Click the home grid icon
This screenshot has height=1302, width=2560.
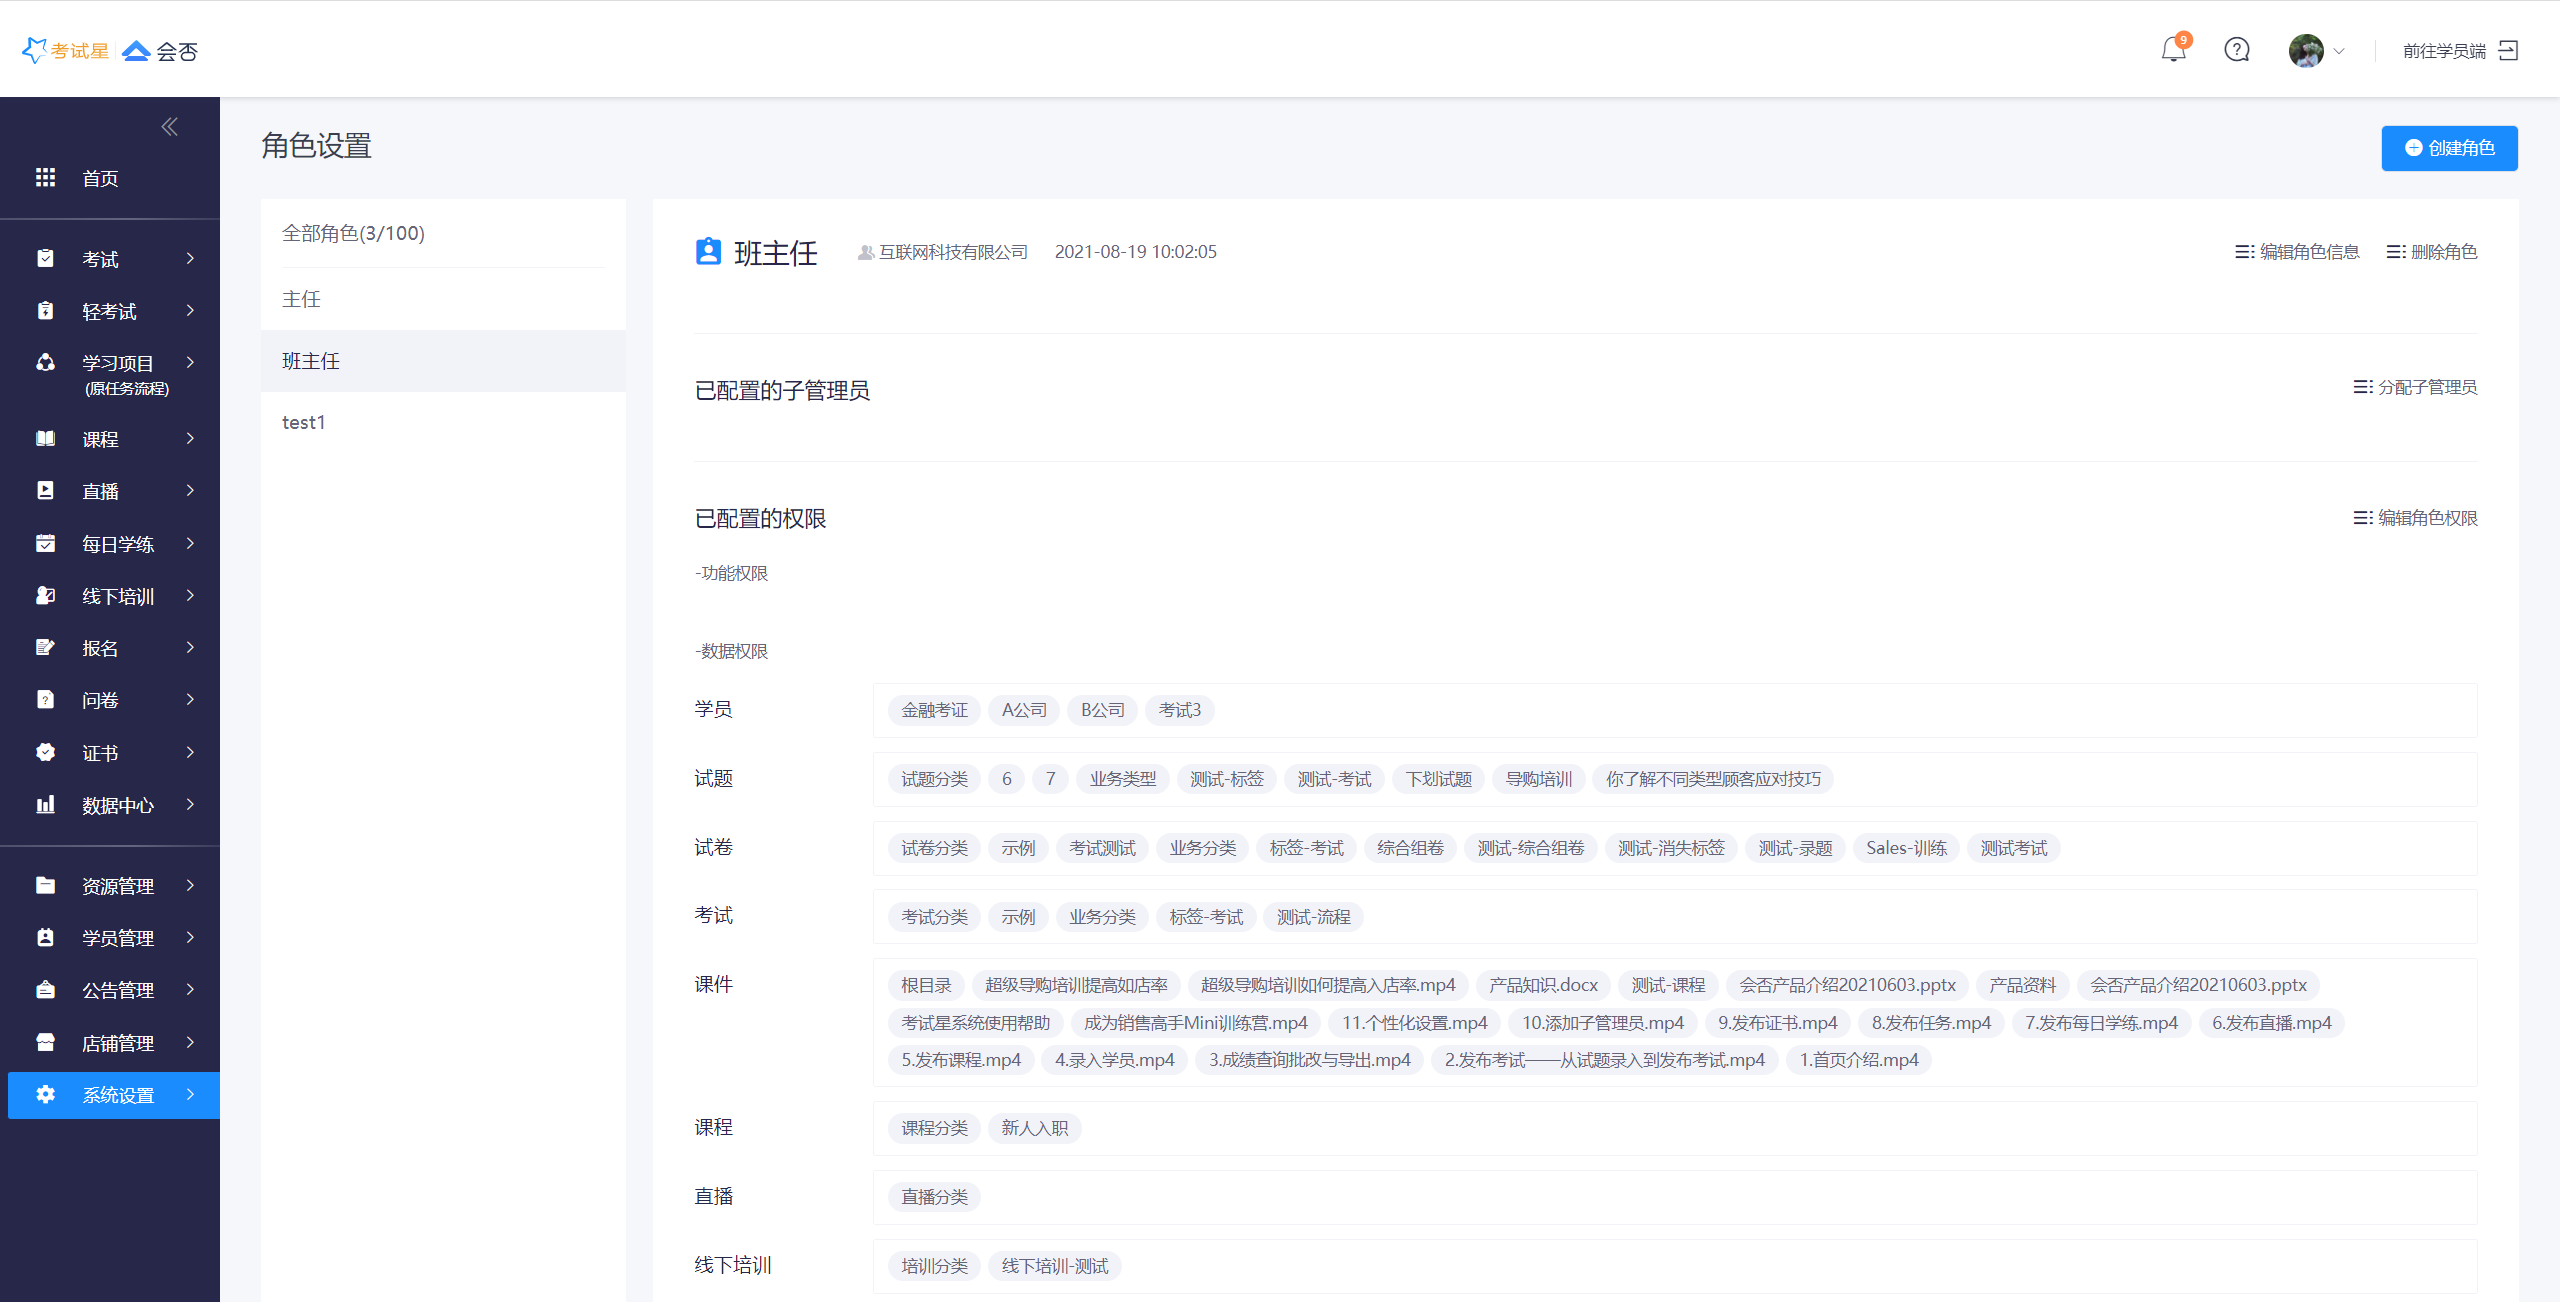pos(45,178)
